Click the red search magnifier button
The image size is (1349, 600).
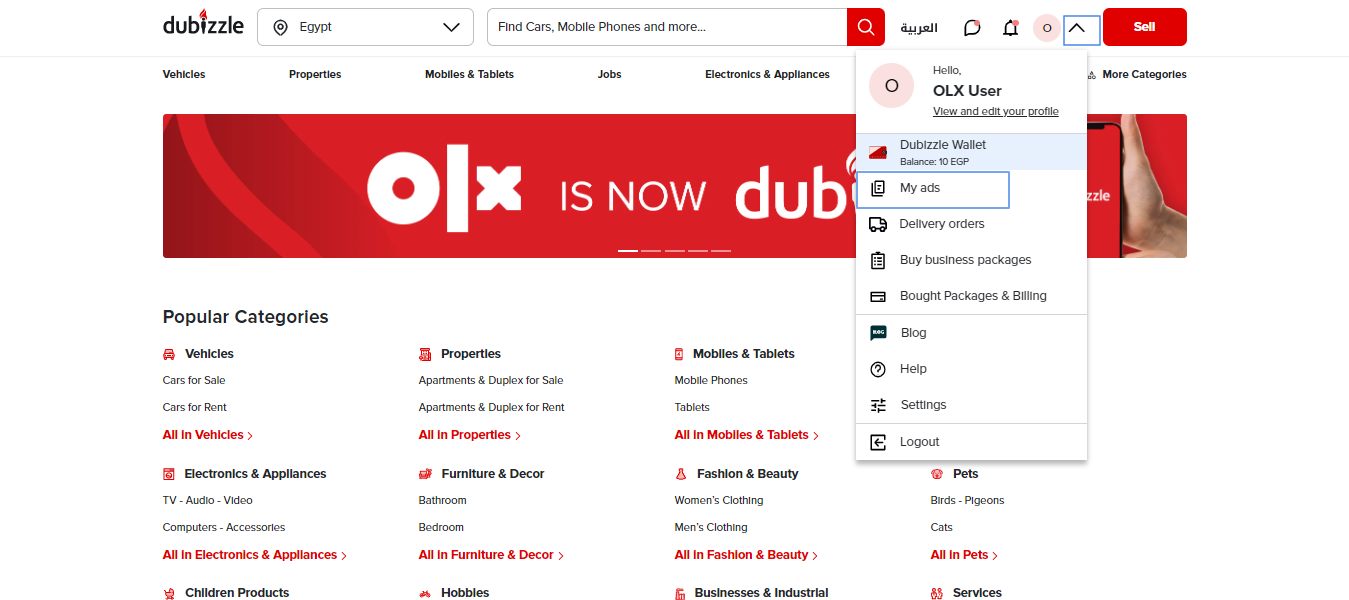point(865,27)
